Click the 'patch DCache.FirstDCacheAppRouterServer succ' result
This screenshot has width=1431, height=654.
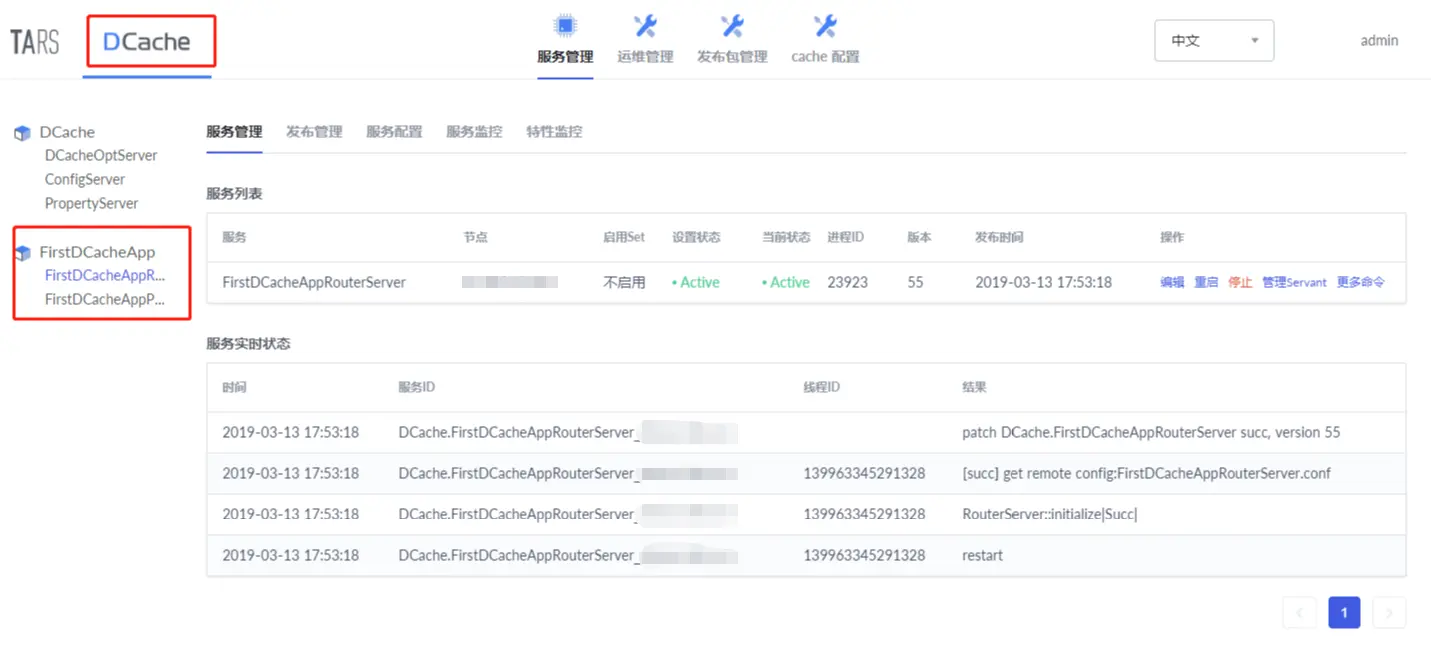coord(1151,433)
